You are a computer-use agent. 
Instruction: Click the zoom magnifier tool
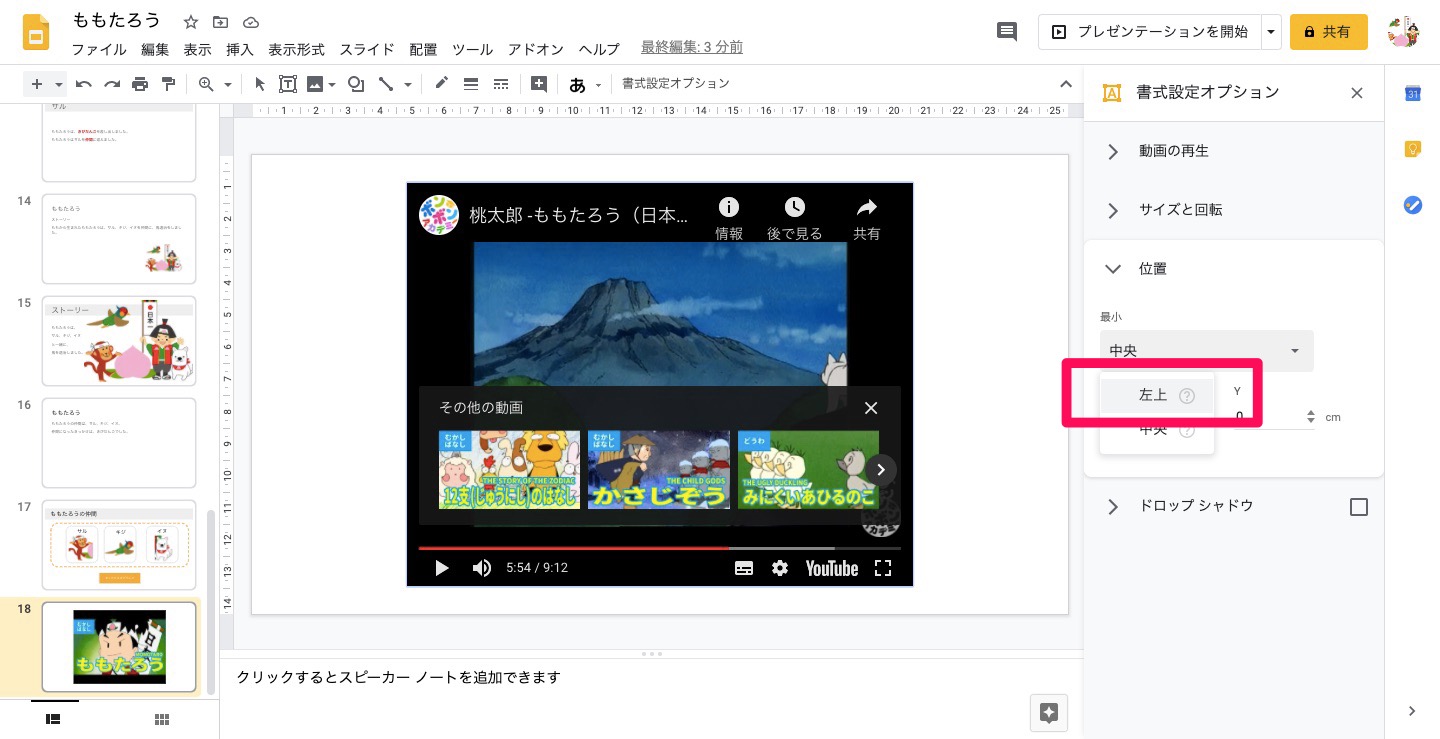(x=207, y=84)
